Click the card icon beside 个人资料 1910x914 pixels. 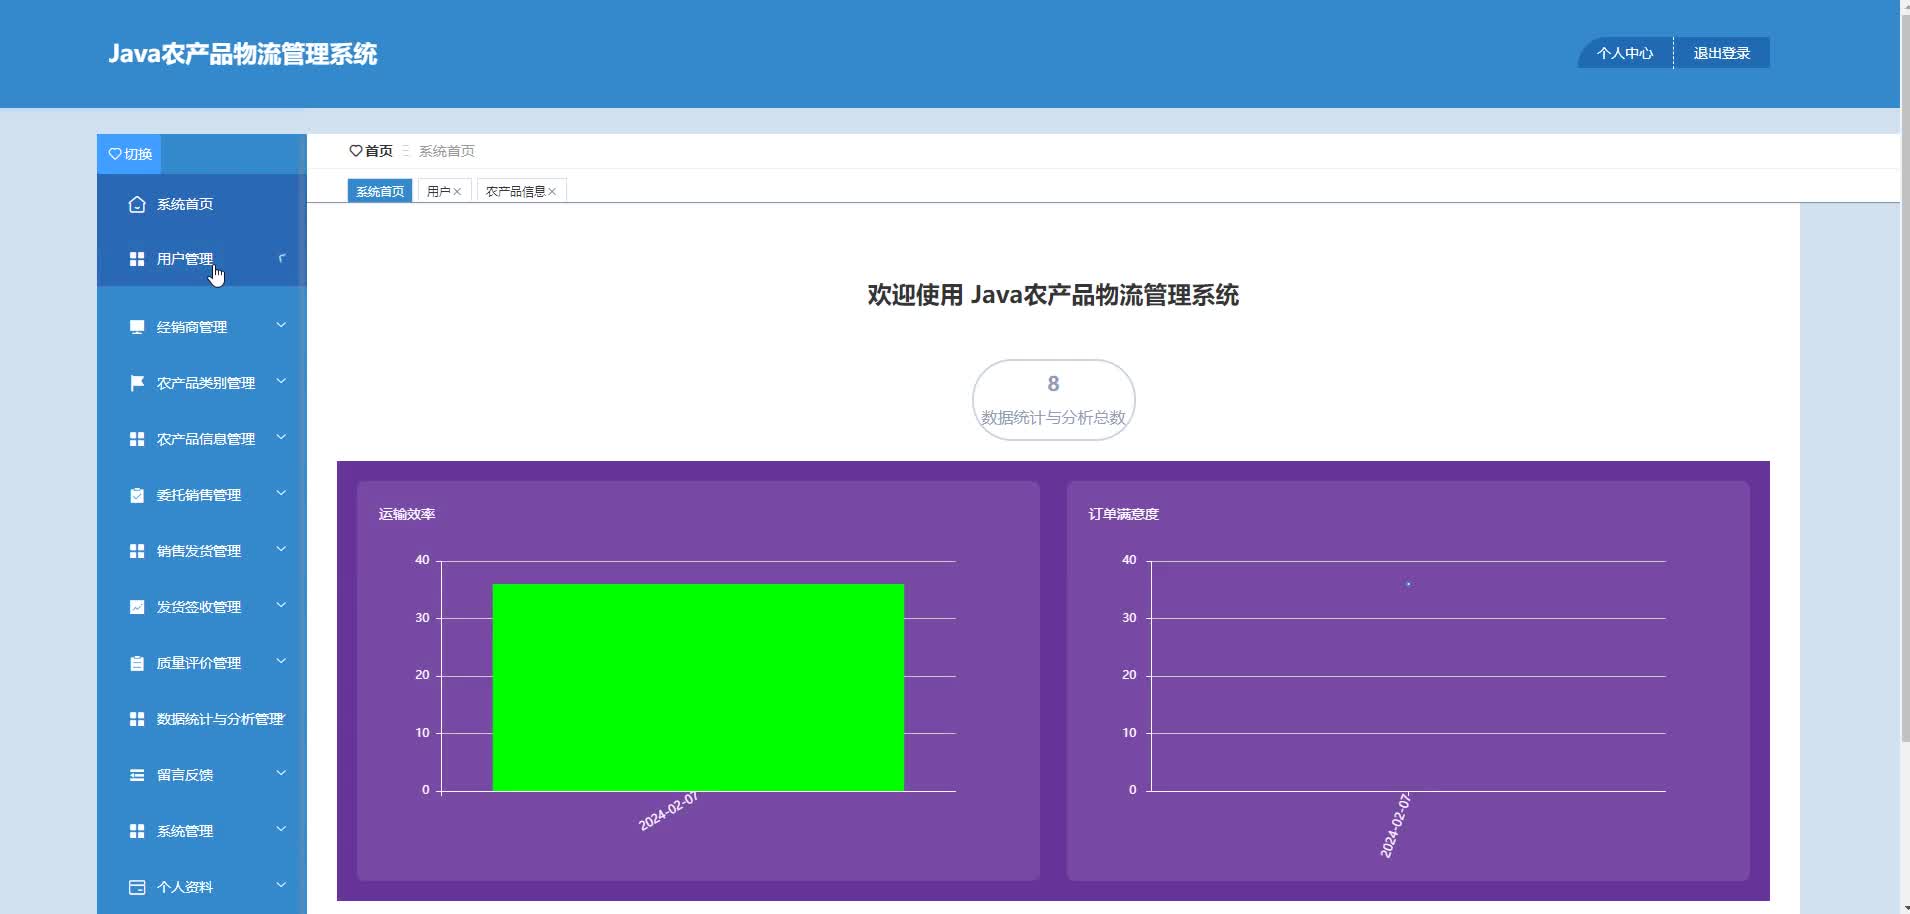(x=137, y=887)
